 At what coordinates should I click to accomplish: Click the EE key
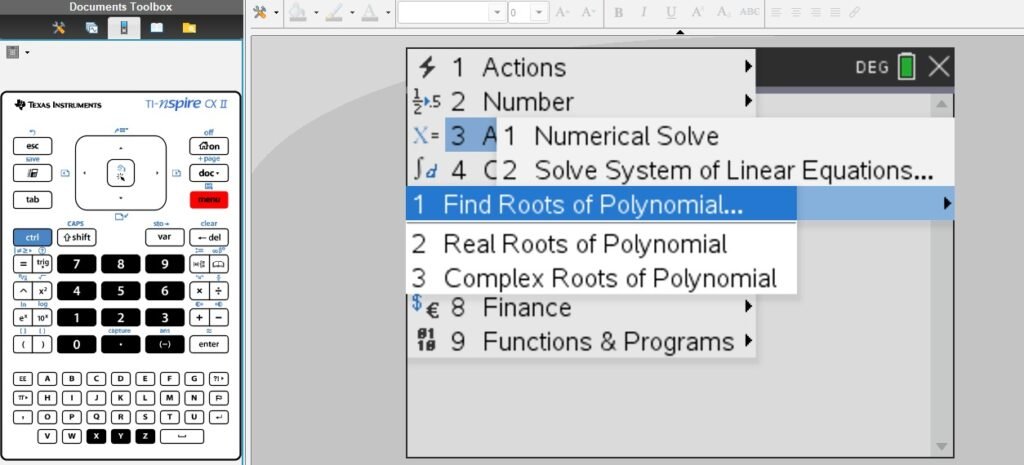pyautogui.click(x=23, y=378)
